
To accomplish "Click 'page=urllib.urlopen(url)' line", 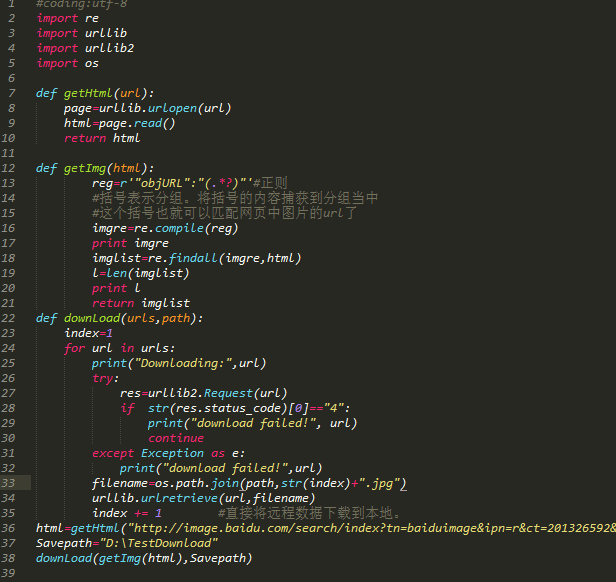I will 148,108.
